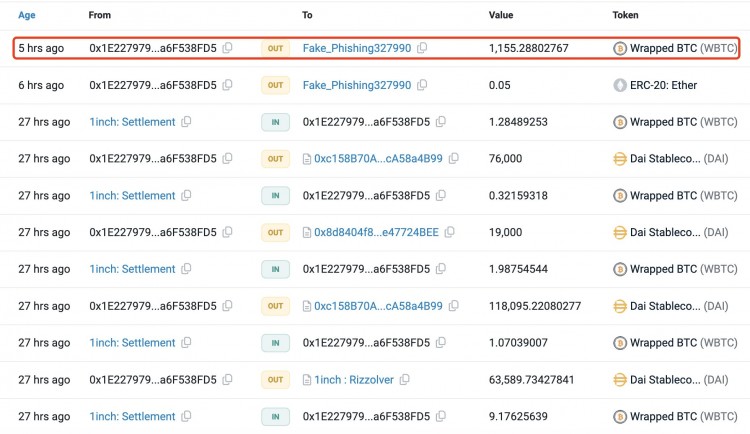
Task: Copy Fake_Phishing327990 address in 0.05 Ether row
Action: point(422,85)
